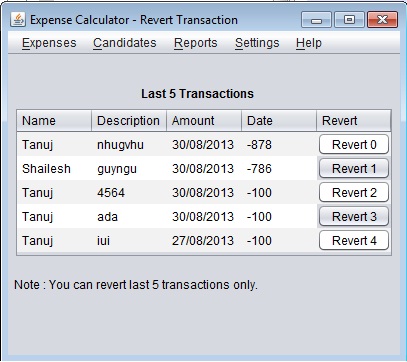Click 30/08/2013 in the 4564 row

click(x=204, y=193)
